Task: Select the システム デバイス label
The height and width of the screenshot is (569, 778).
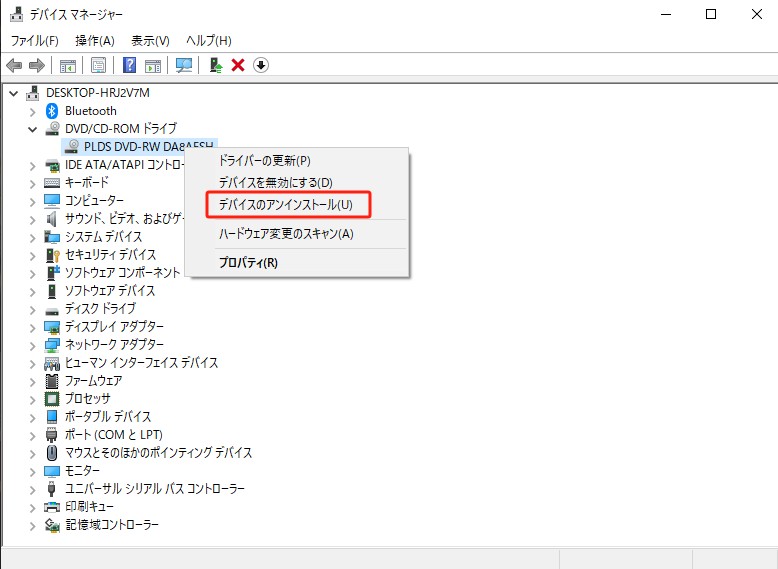Action: click(x=103, y=237)
